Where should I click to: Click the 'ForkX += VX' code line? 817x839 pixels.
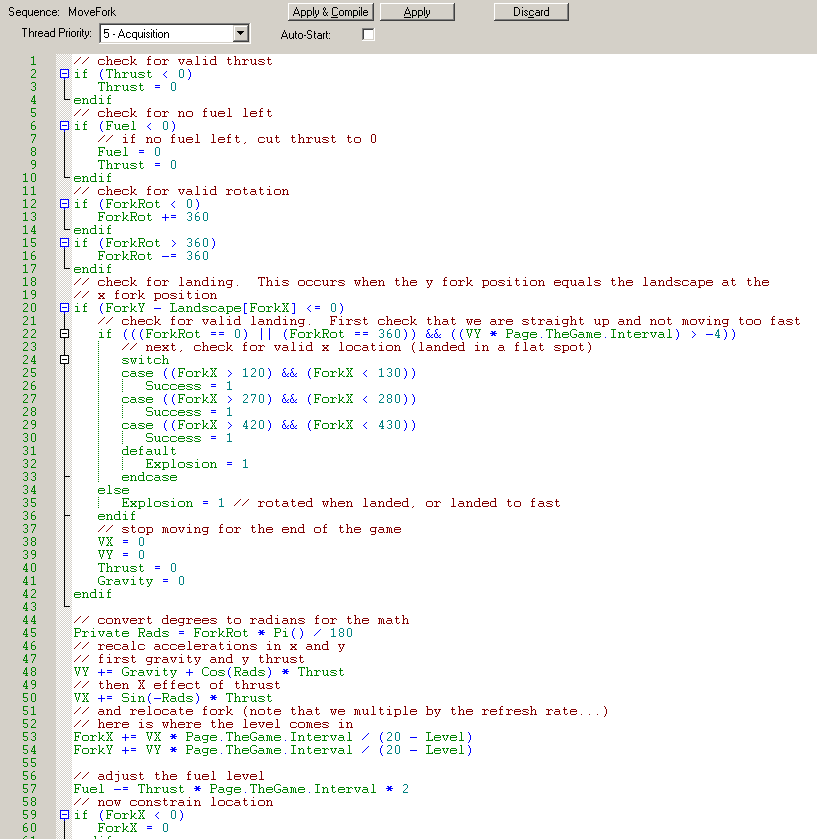click(x=273, y=737)
